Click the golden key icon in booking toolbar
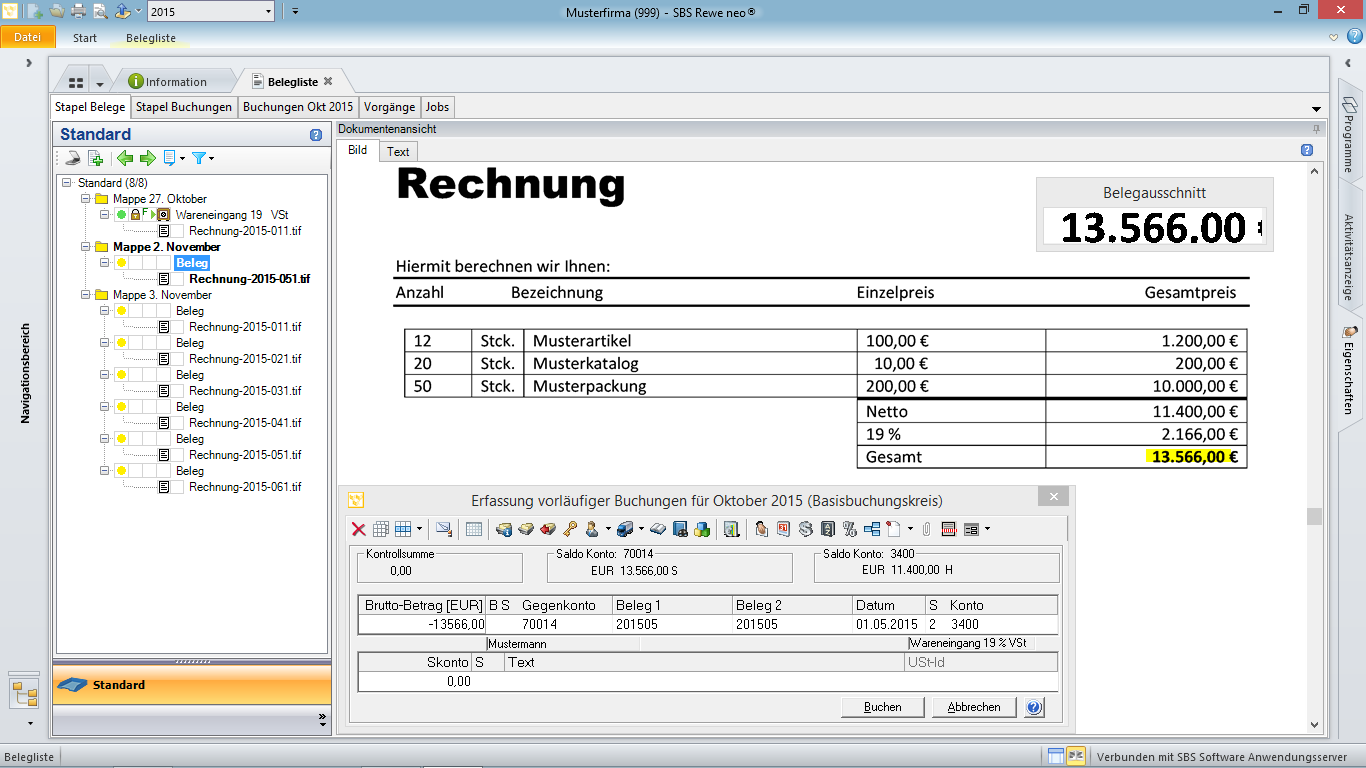This screenshot has height=768, width=1366. tap(570, 529)
